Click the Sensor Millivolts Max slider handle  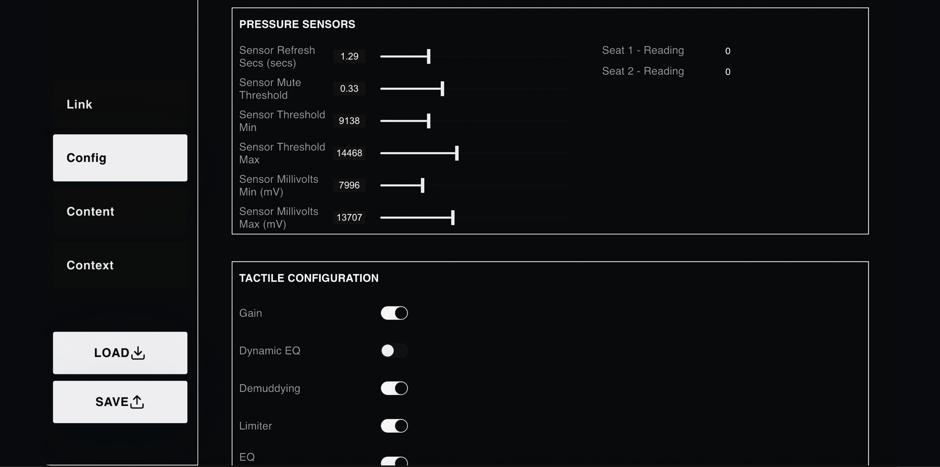coord(453,218)
